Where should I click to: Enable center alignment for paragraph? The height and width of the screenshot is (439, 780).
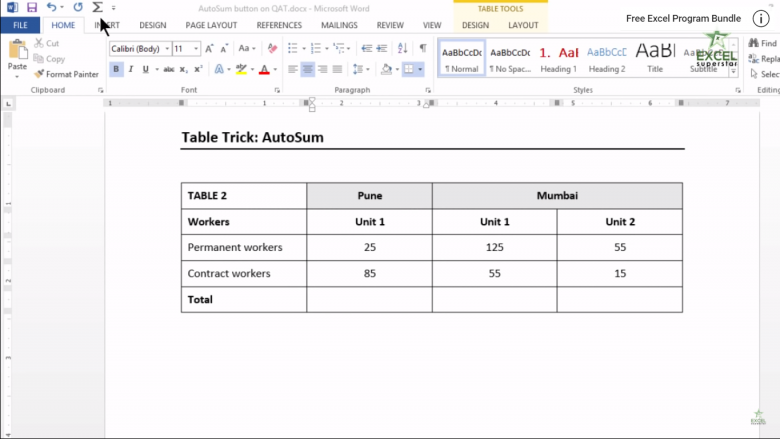pyautogui.click(x=308, y=69)
